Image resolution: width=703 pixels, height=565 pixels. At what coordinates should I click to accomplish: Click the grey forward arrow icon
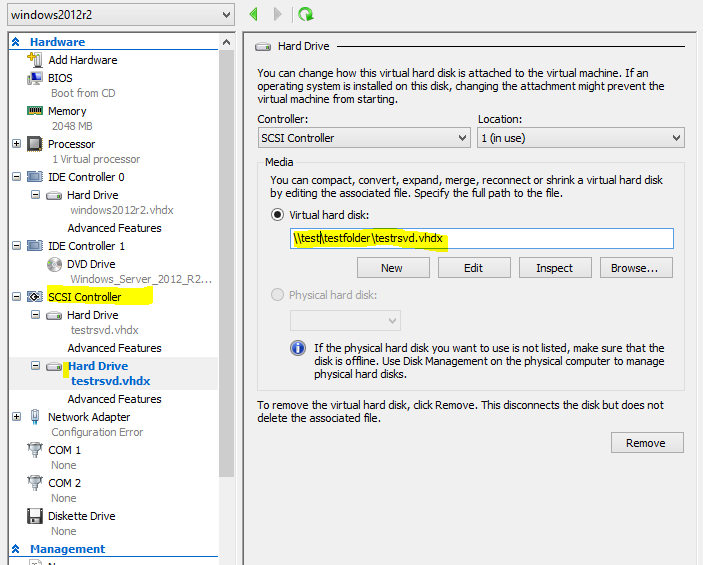278,14
